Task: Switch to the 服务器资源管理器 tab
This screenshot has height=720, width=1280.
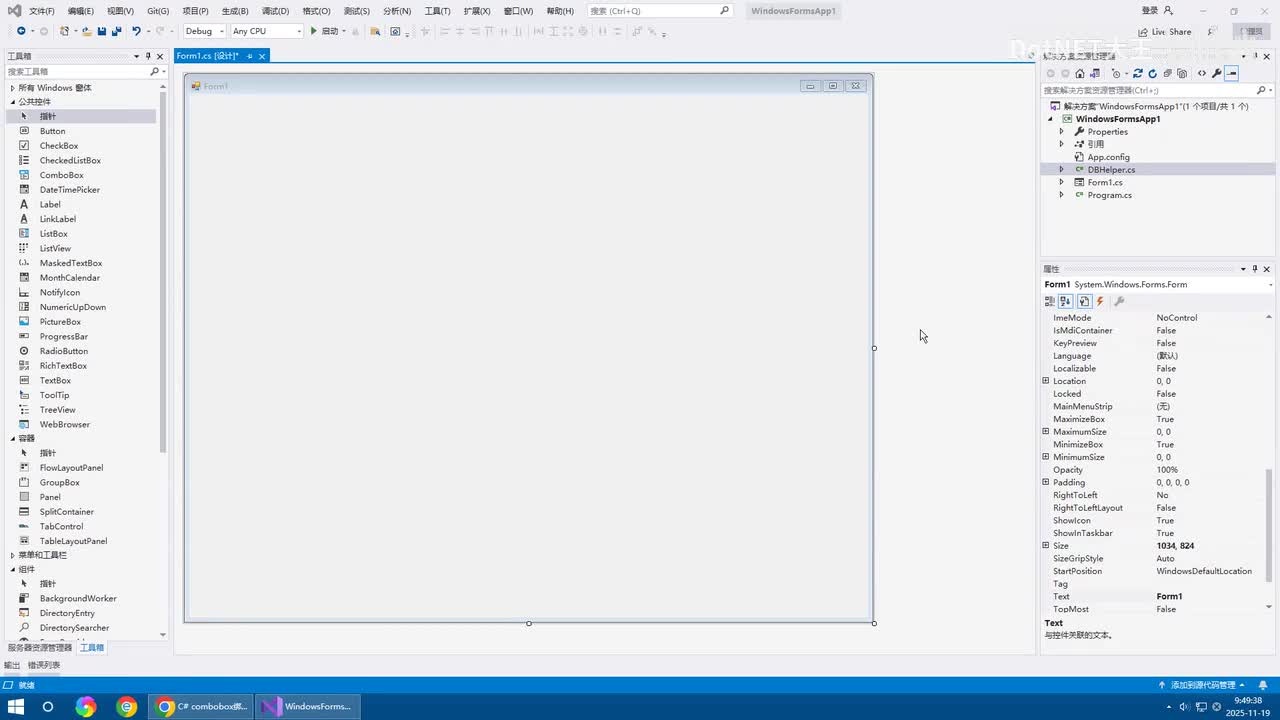Action: pos(40,648)
